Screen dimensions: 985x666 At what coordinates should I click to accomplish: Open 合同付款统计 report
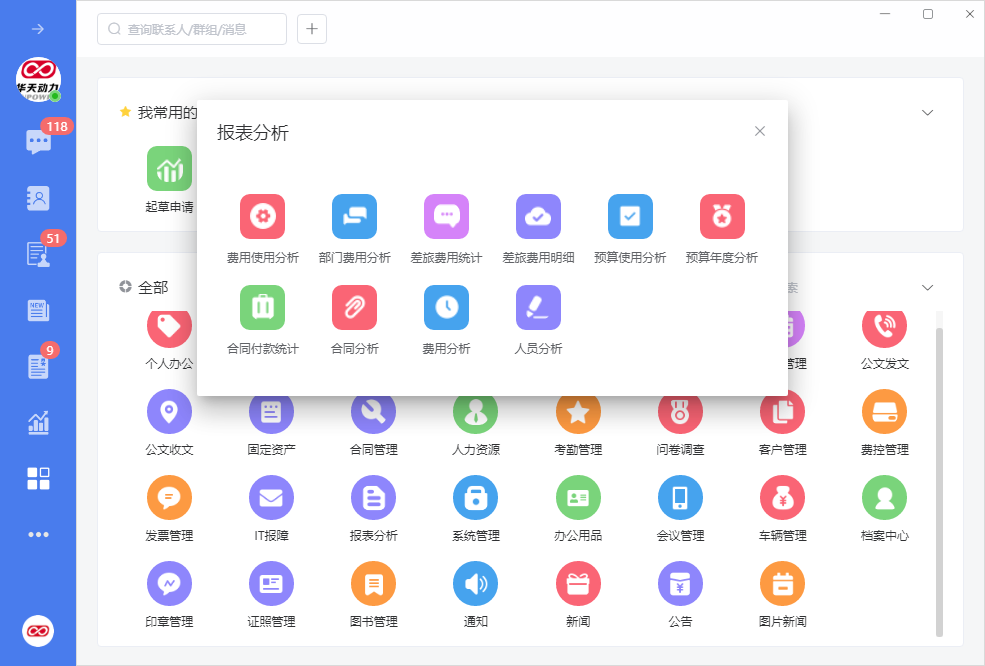(262, 308)
